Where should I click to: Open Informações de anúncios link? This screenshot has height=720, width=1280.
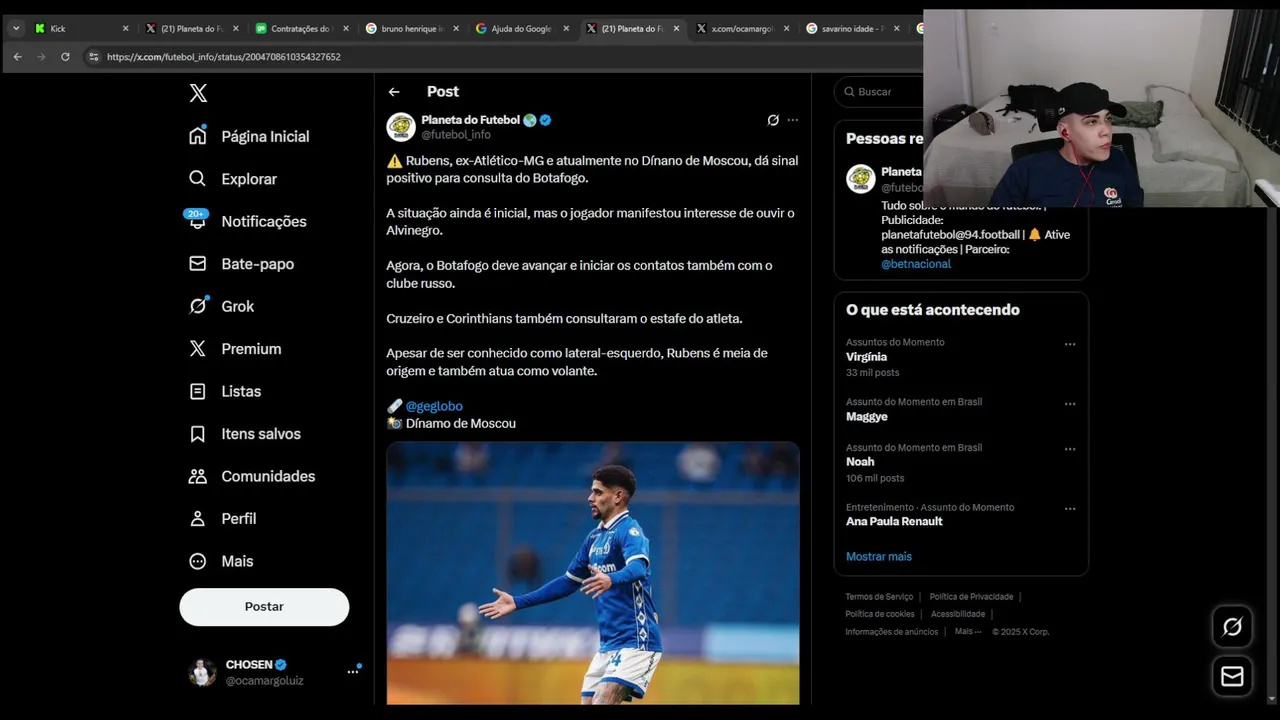point(892,631)
